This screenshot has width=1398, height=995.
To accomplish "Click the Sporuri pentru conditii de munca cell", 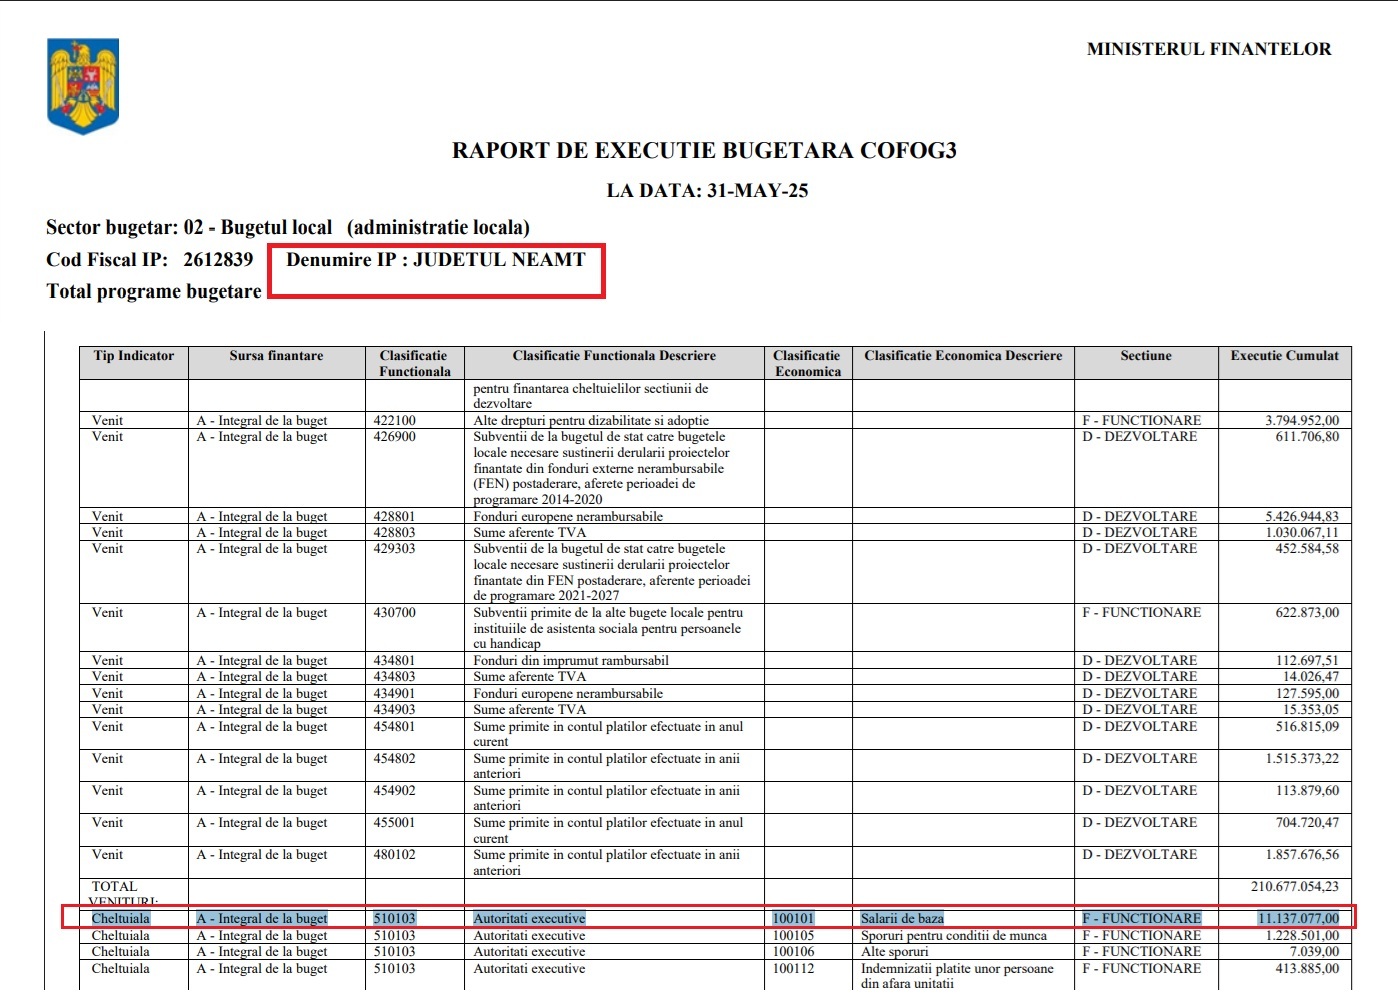I will click(x=954, y=936).
